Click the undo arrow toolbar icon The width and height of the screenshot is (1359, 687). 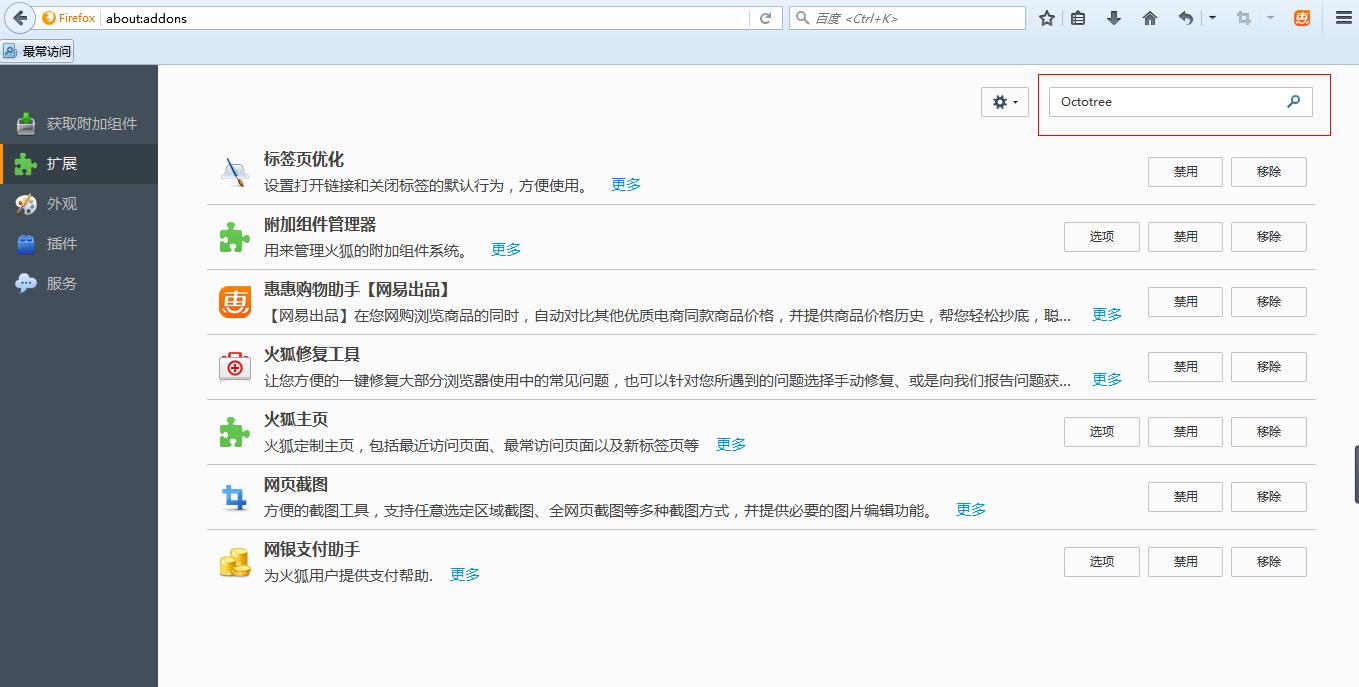coord(1186,18)
